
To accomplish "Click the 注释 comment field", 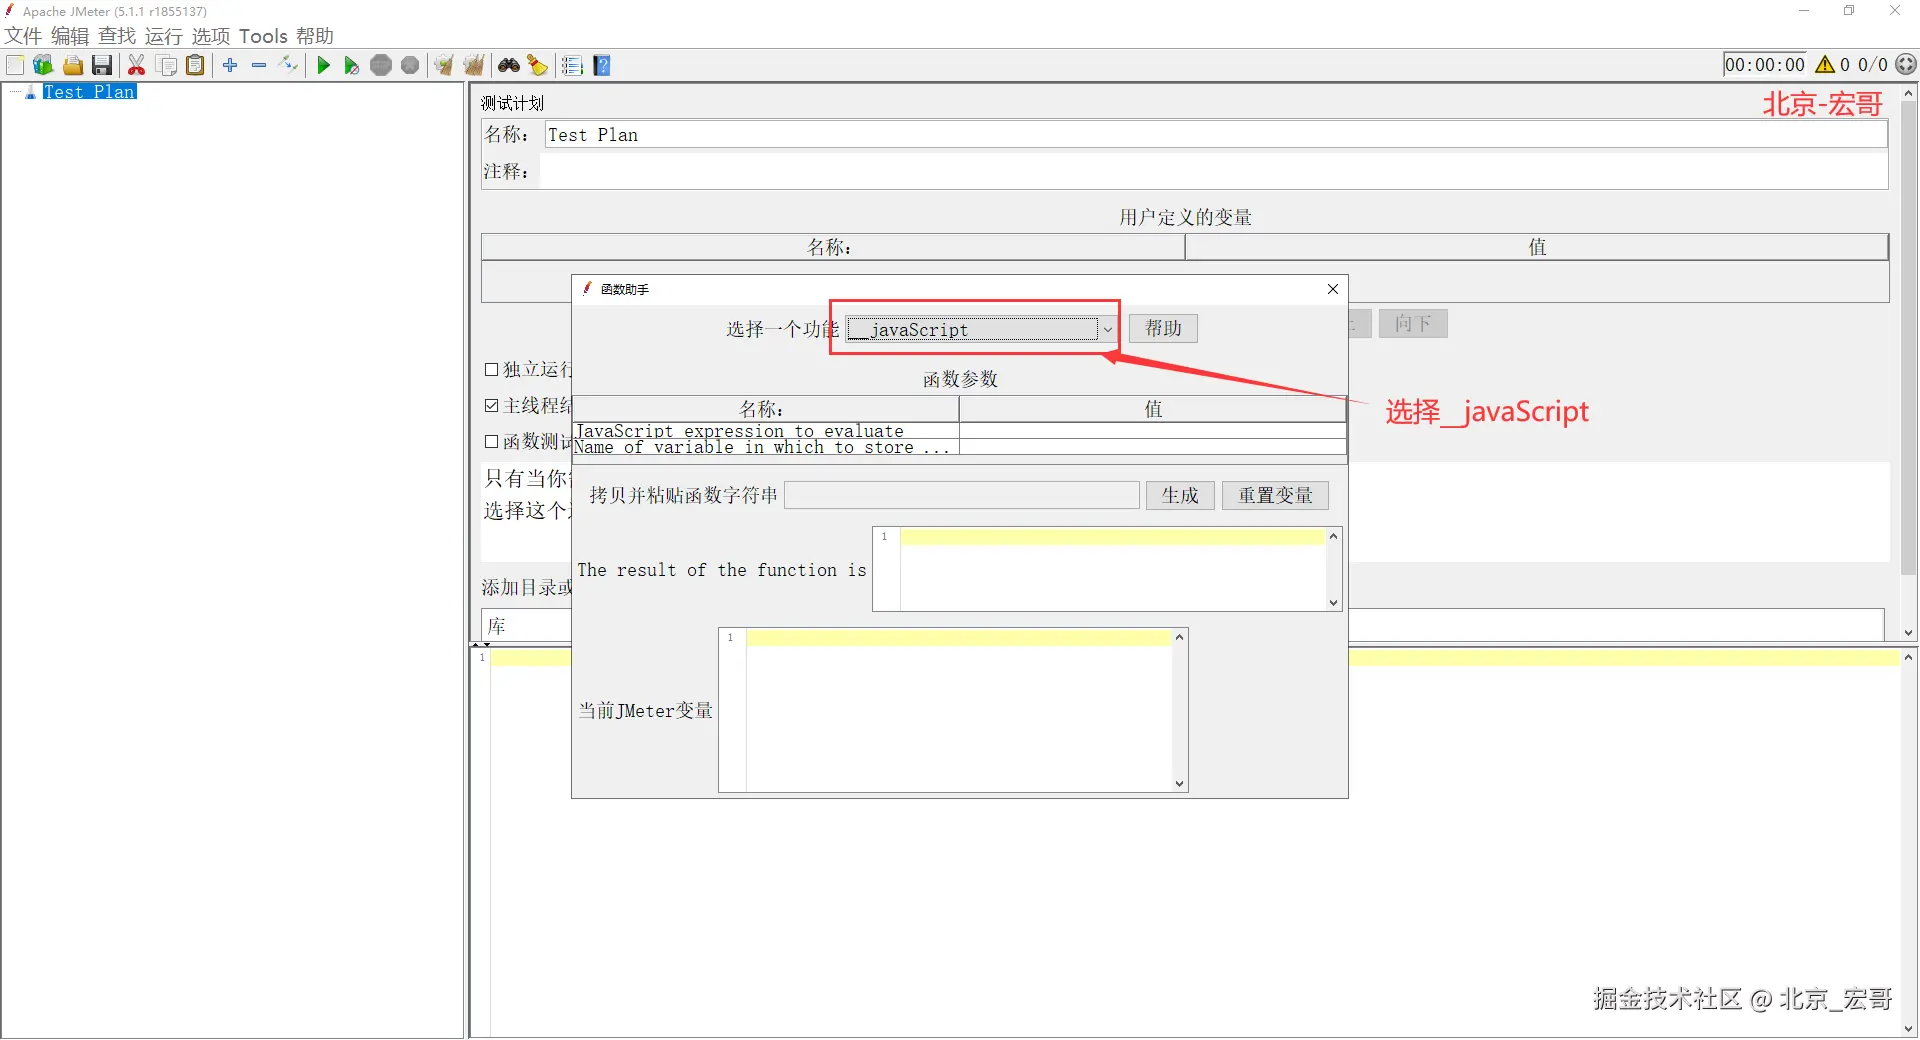I will tap(1214, 172).
